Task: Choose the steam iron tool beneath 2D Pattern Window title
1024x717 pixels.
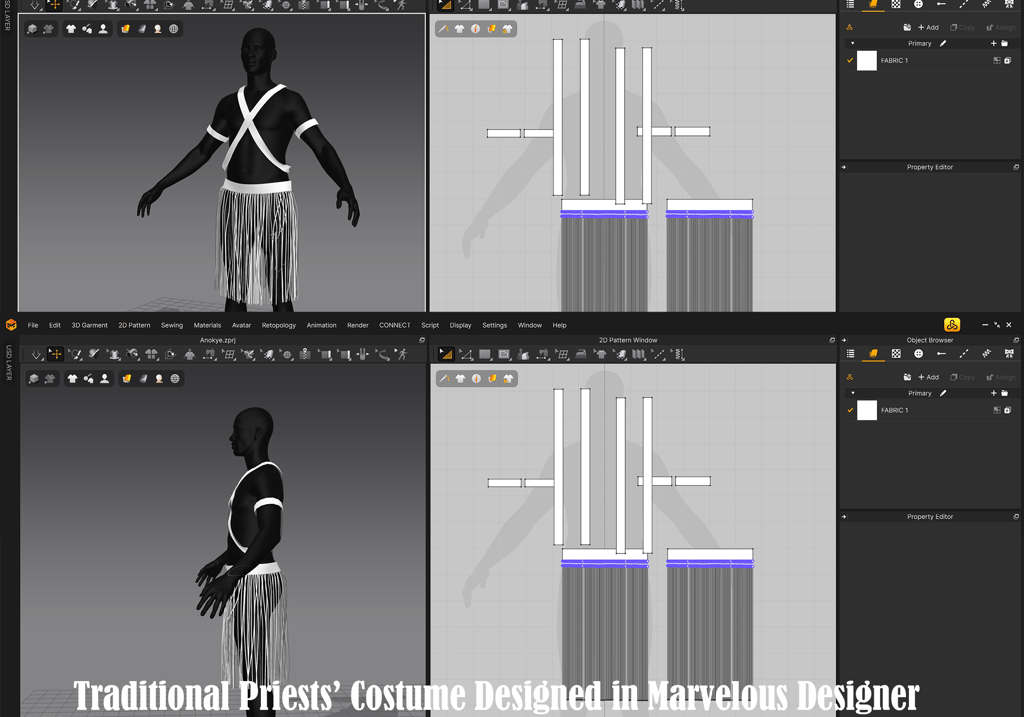Action: tap(581, 355)
